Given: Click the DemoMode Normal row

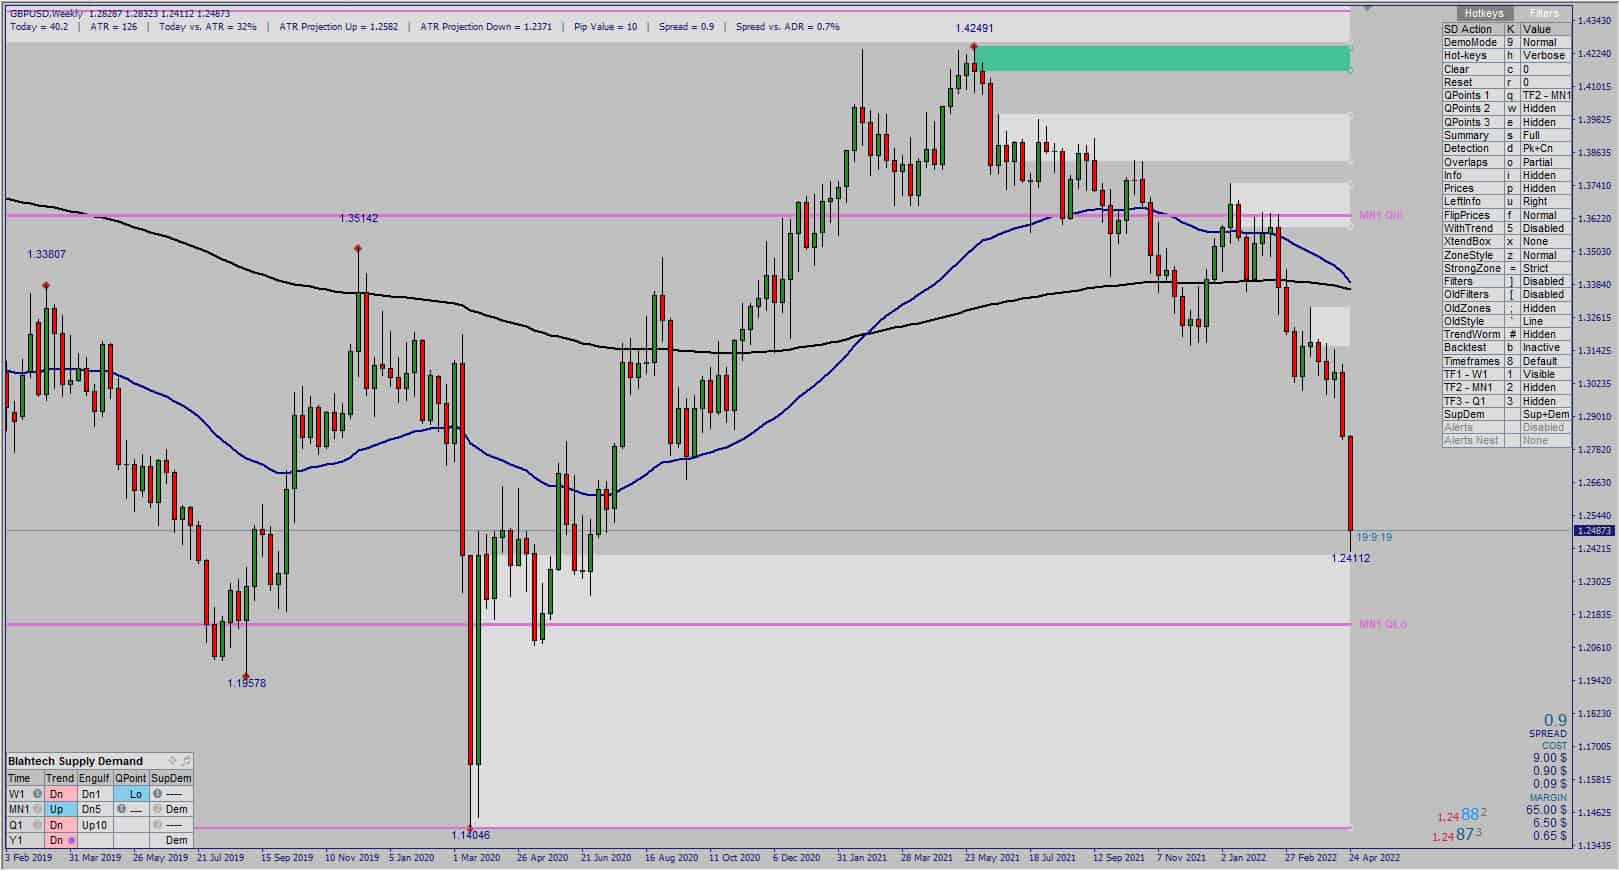Looking at the screenshot, I should pyautogui.click(x=1506, y=42).
